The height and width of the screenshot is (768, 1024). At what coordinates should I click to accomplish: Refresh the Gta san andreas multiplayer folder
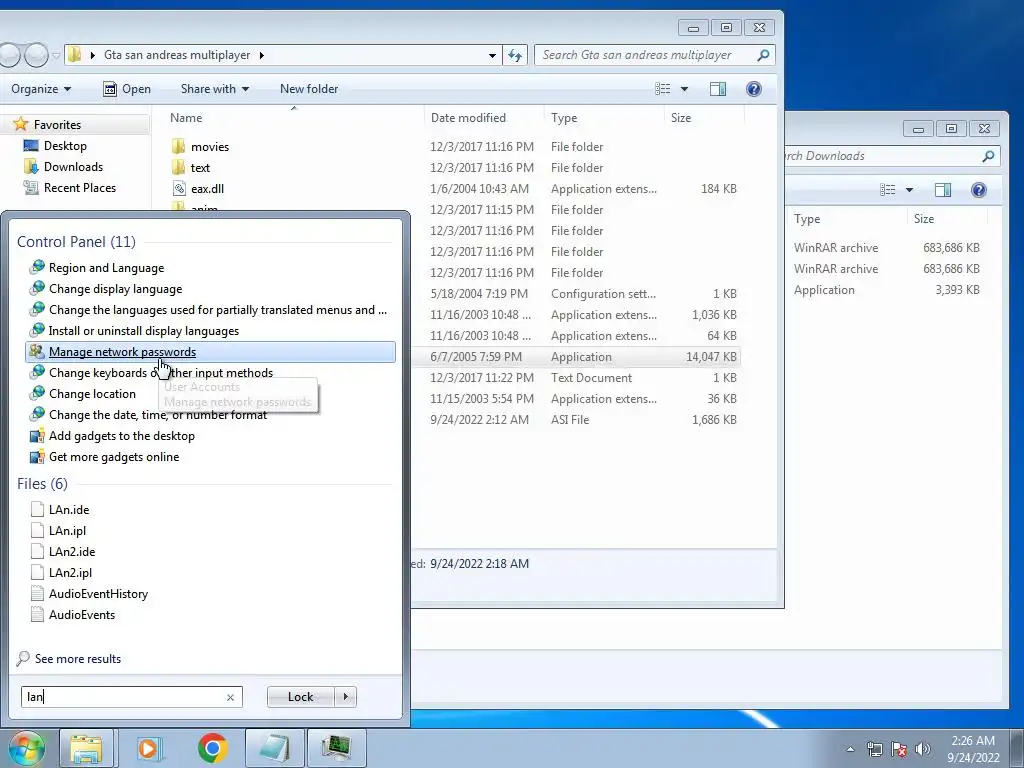click(x=515, y=56)
